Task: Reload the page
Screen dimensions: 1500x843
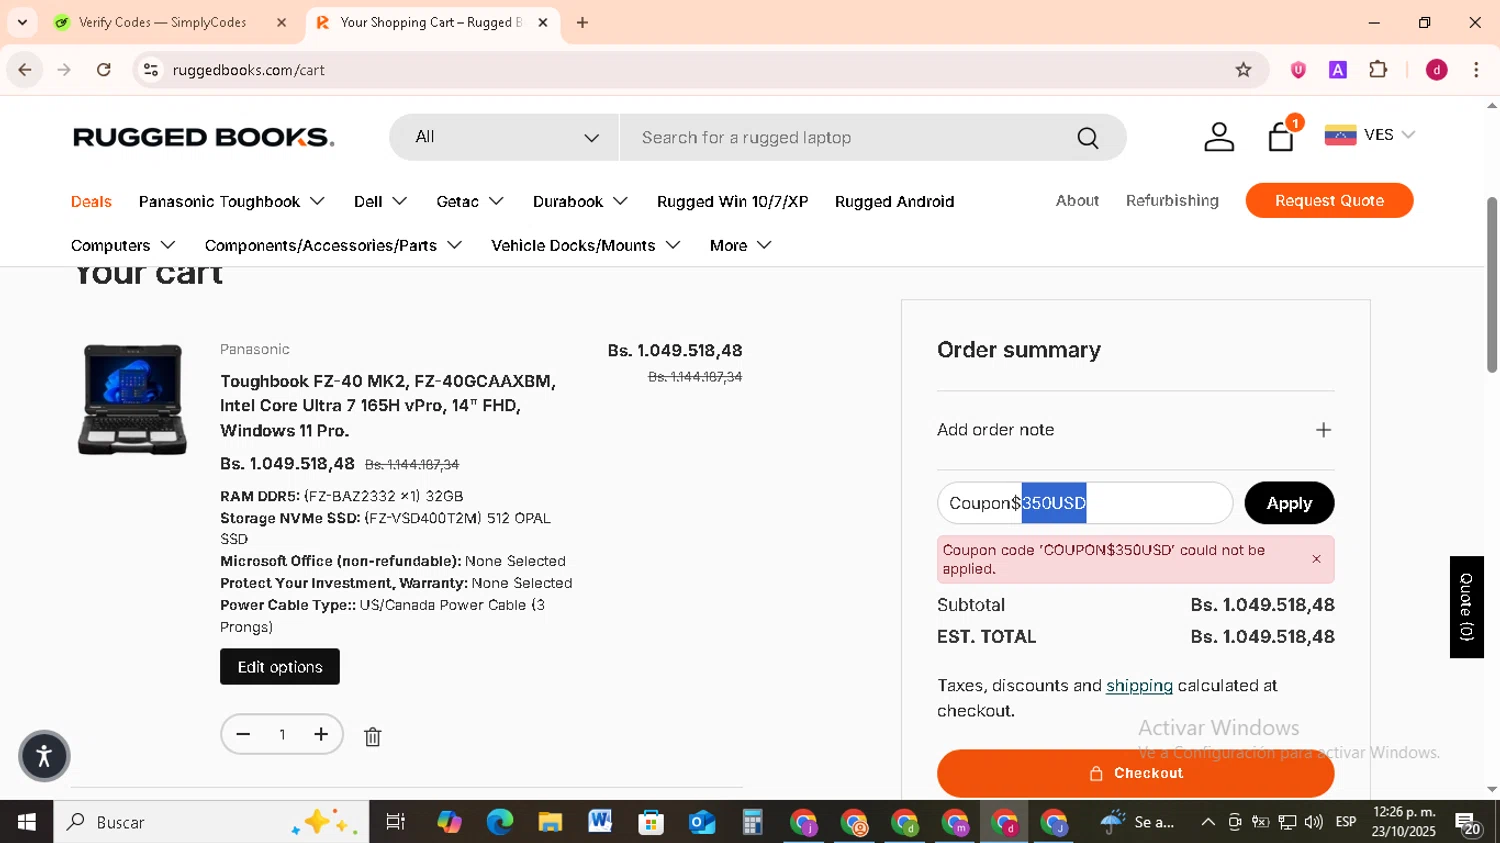Action: point(104,70)
